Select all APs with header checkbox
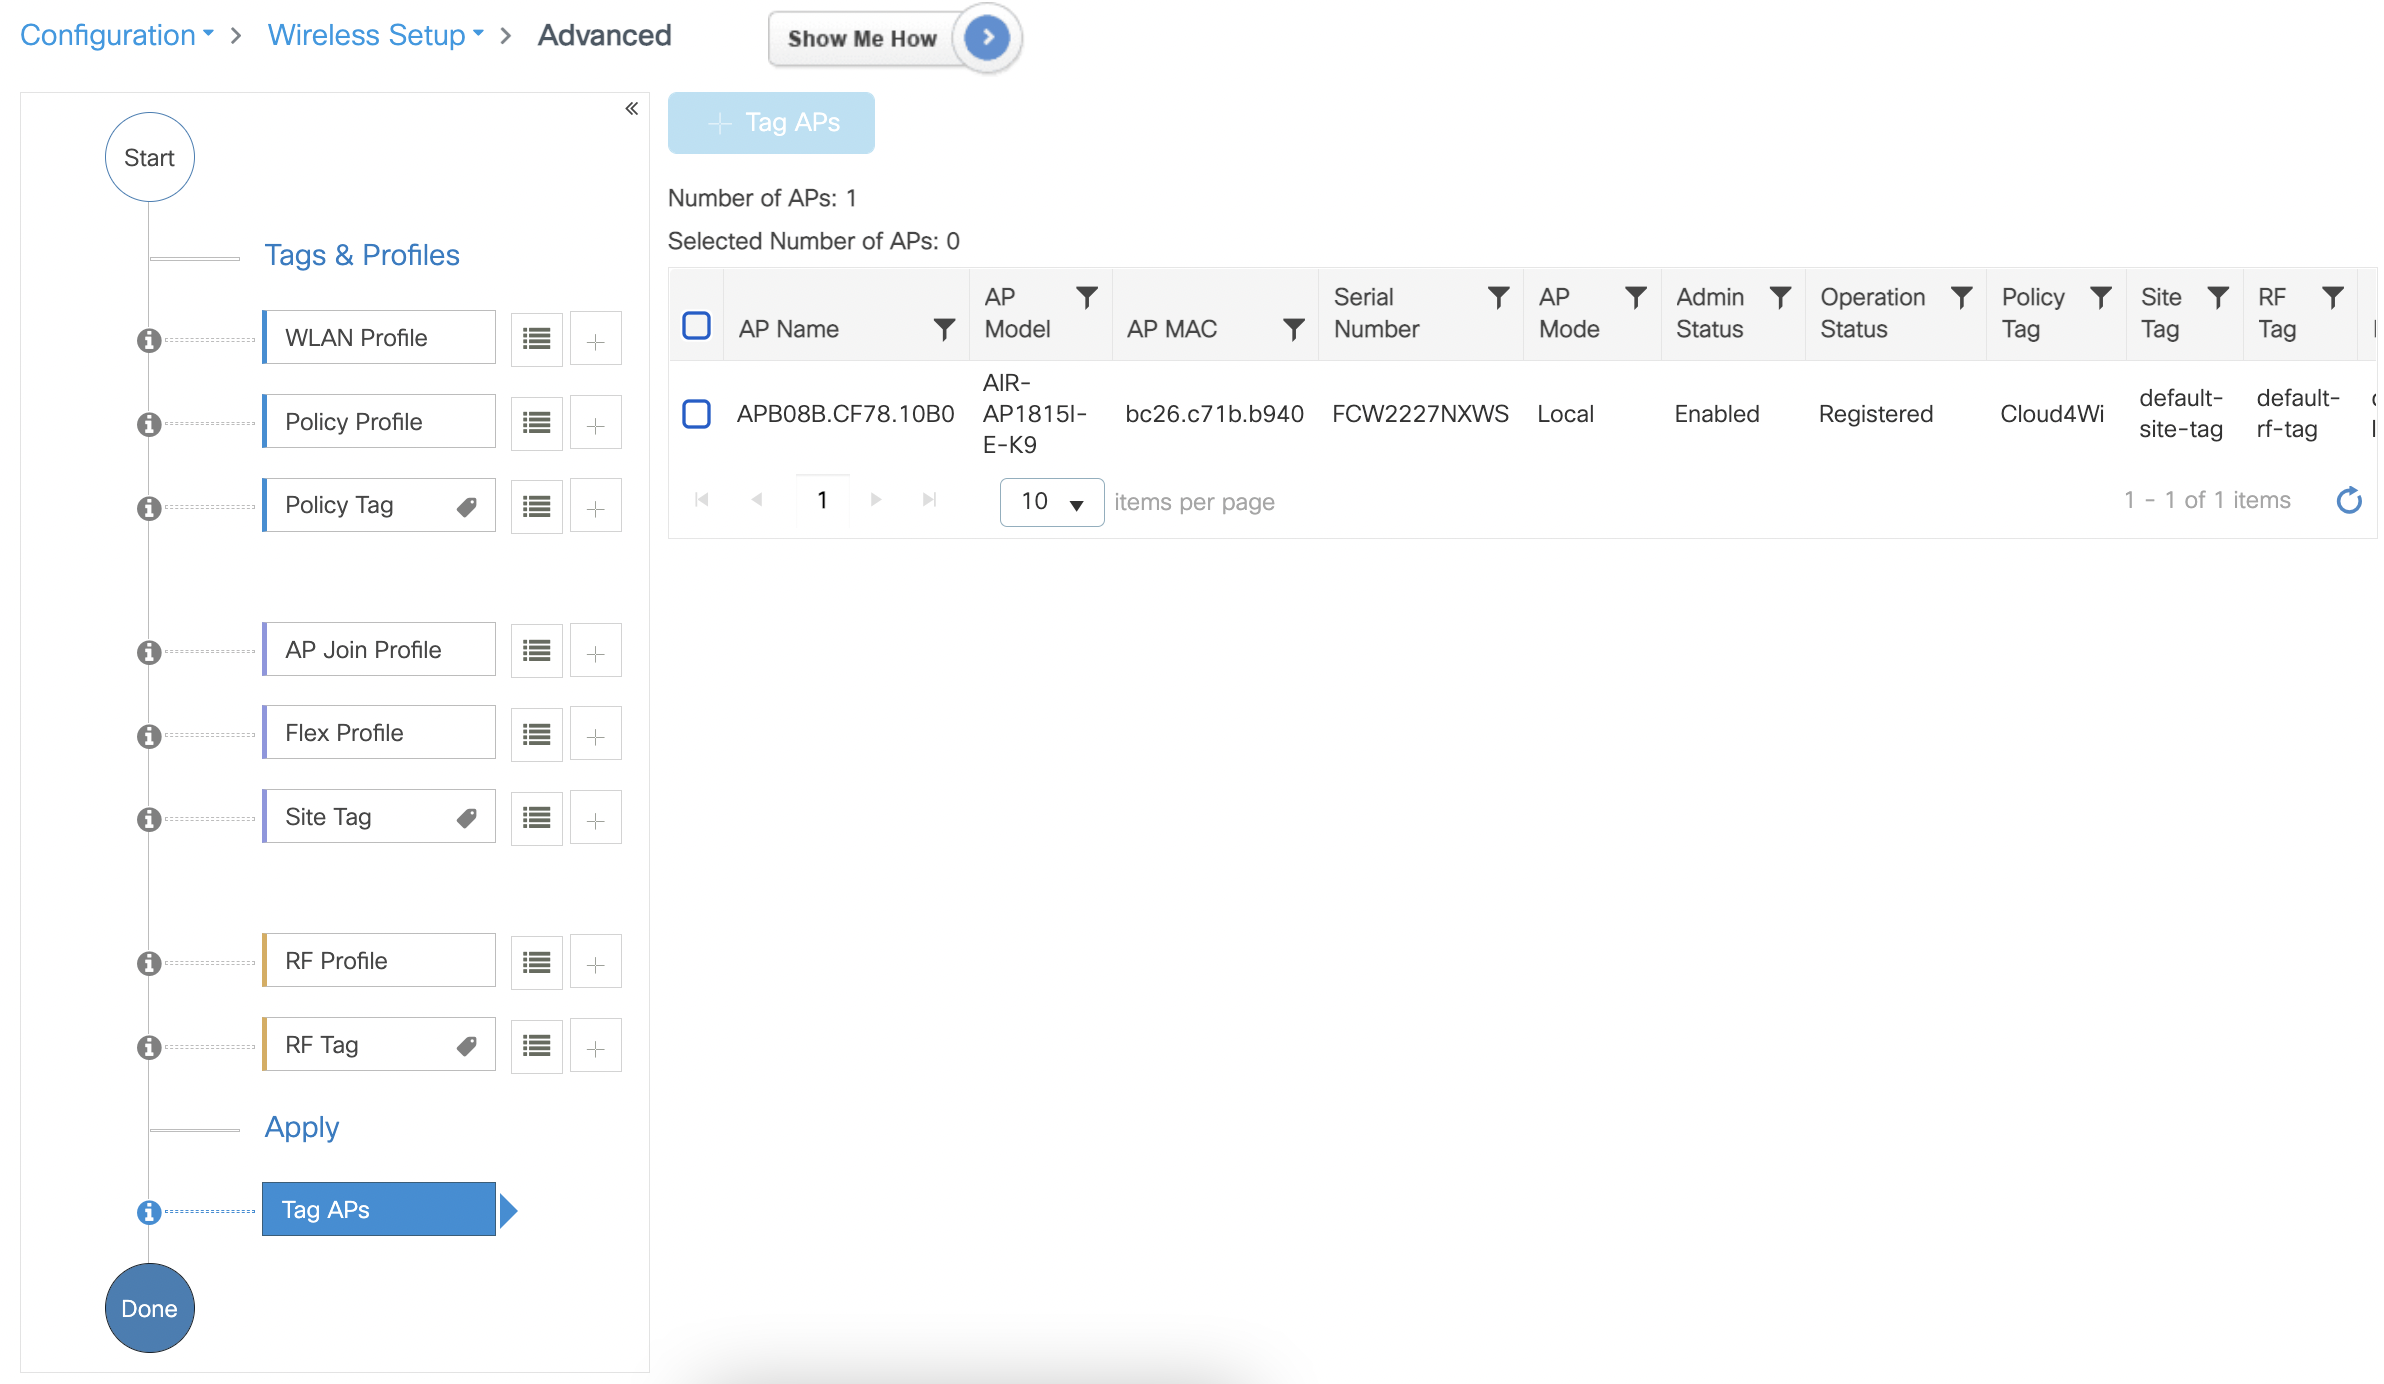This screenshot has height=1384, width=2384. point(696,325)
